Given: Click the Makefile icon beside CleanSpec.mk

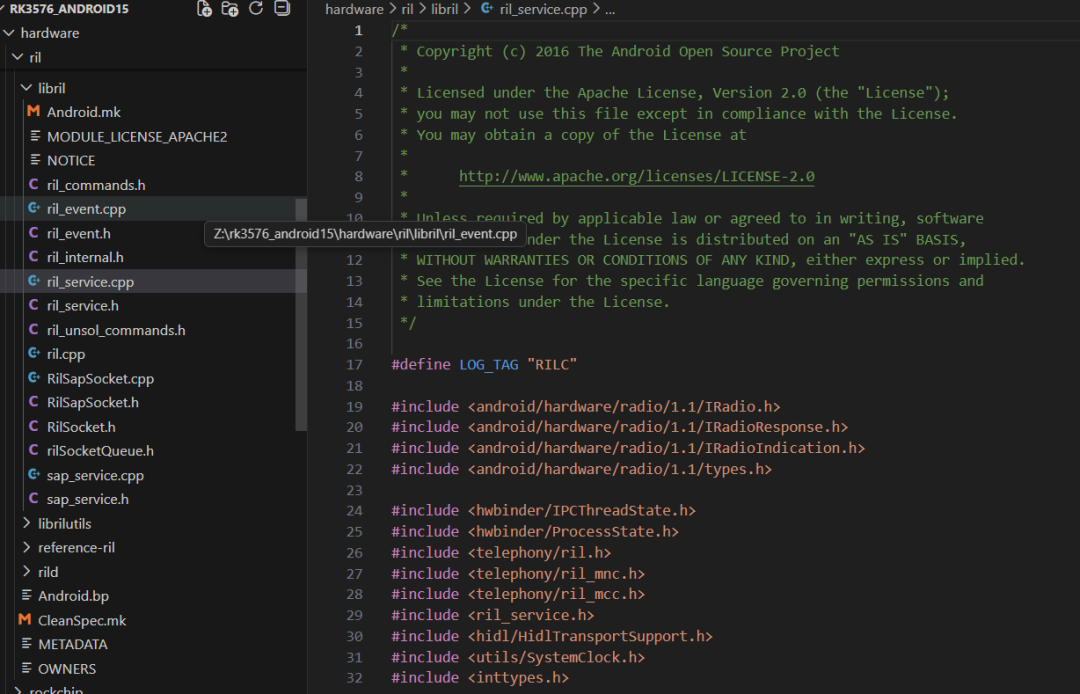Looking at the screenshot, I should tap(25, 620).
